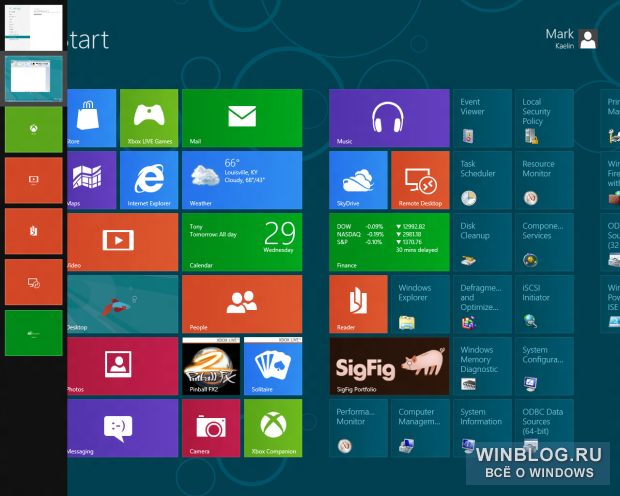The image size is (620, 496).
Task: Open the Desktop tile with fish
Action: click(x=123, y=304)
